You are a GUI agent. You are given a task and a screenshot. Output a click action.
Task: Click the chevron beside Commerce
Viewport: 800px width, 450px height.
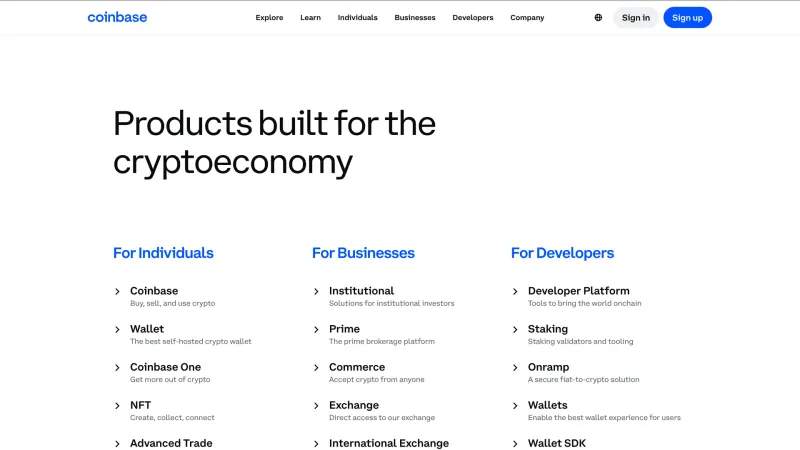coord(316,367)
